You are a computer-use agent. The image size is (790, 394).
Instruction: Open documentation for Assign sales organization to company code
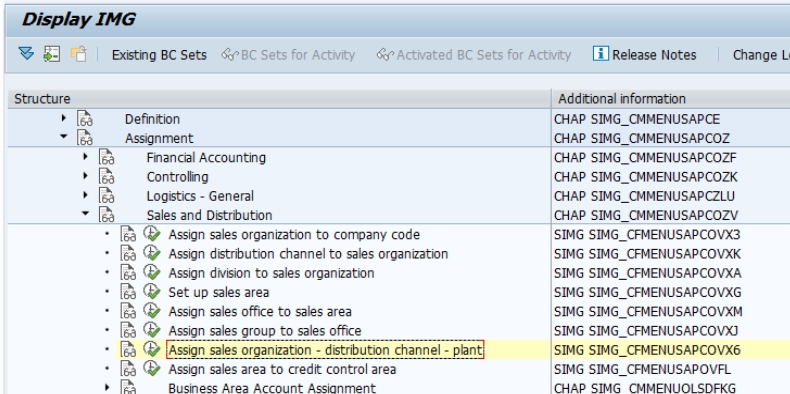128,234
